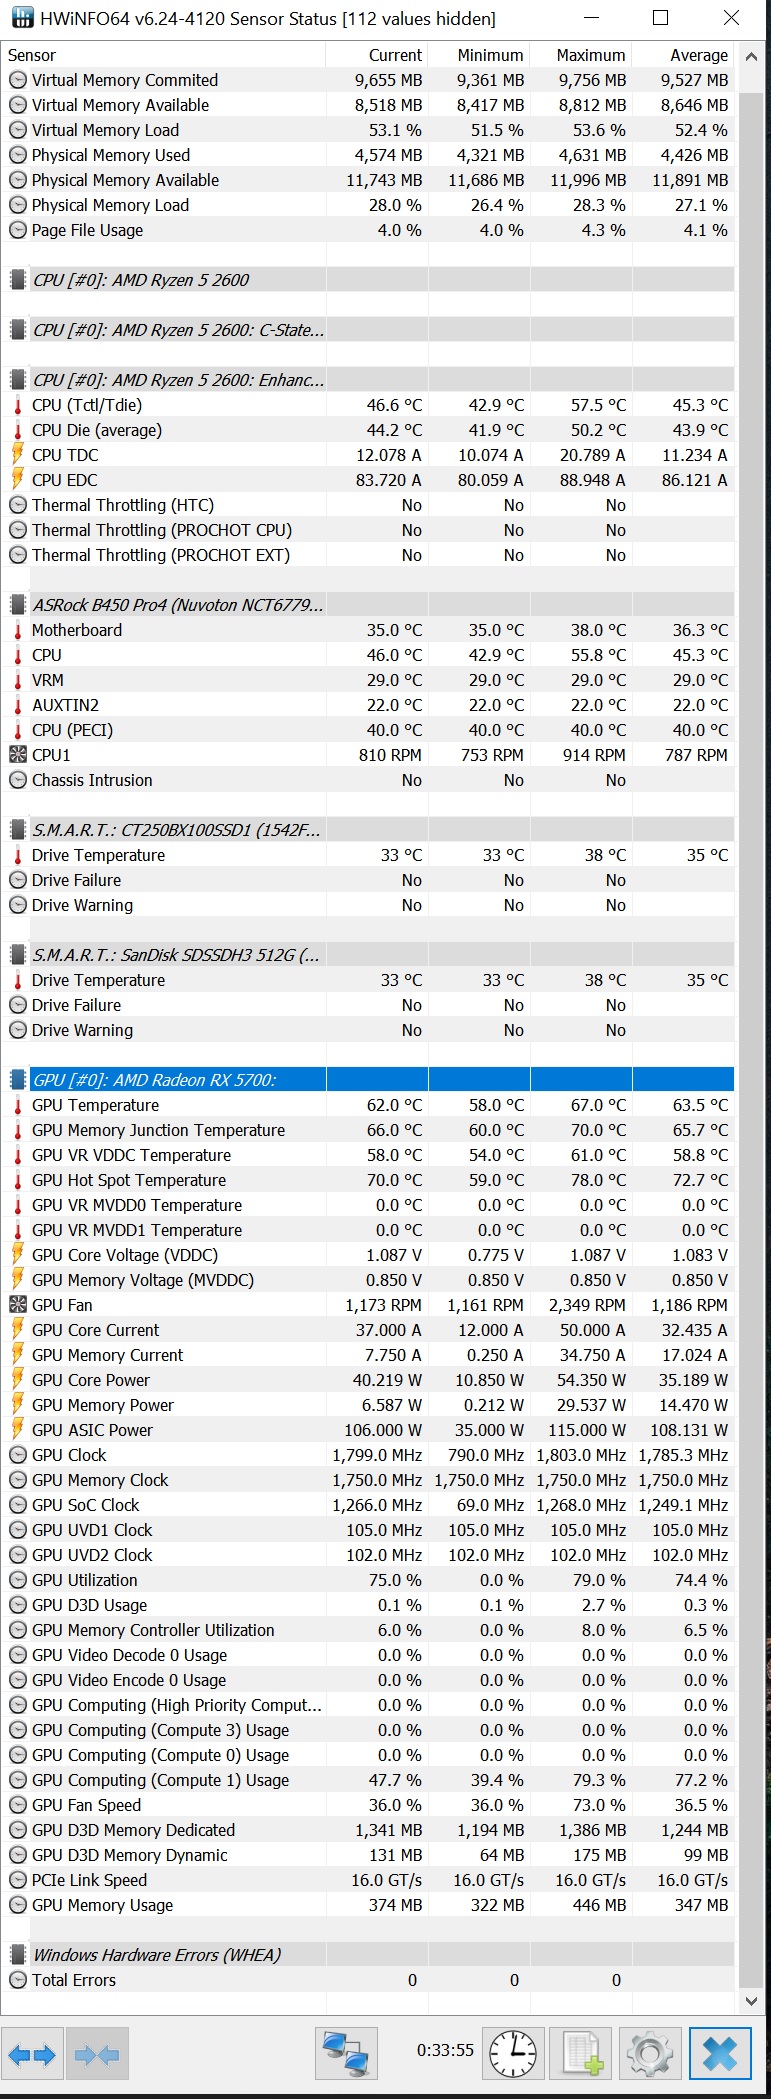The image size is (771, 2099).
Task: Select the GPU D3D Memory Dedicated row
Action: [x=368, y=1830]
